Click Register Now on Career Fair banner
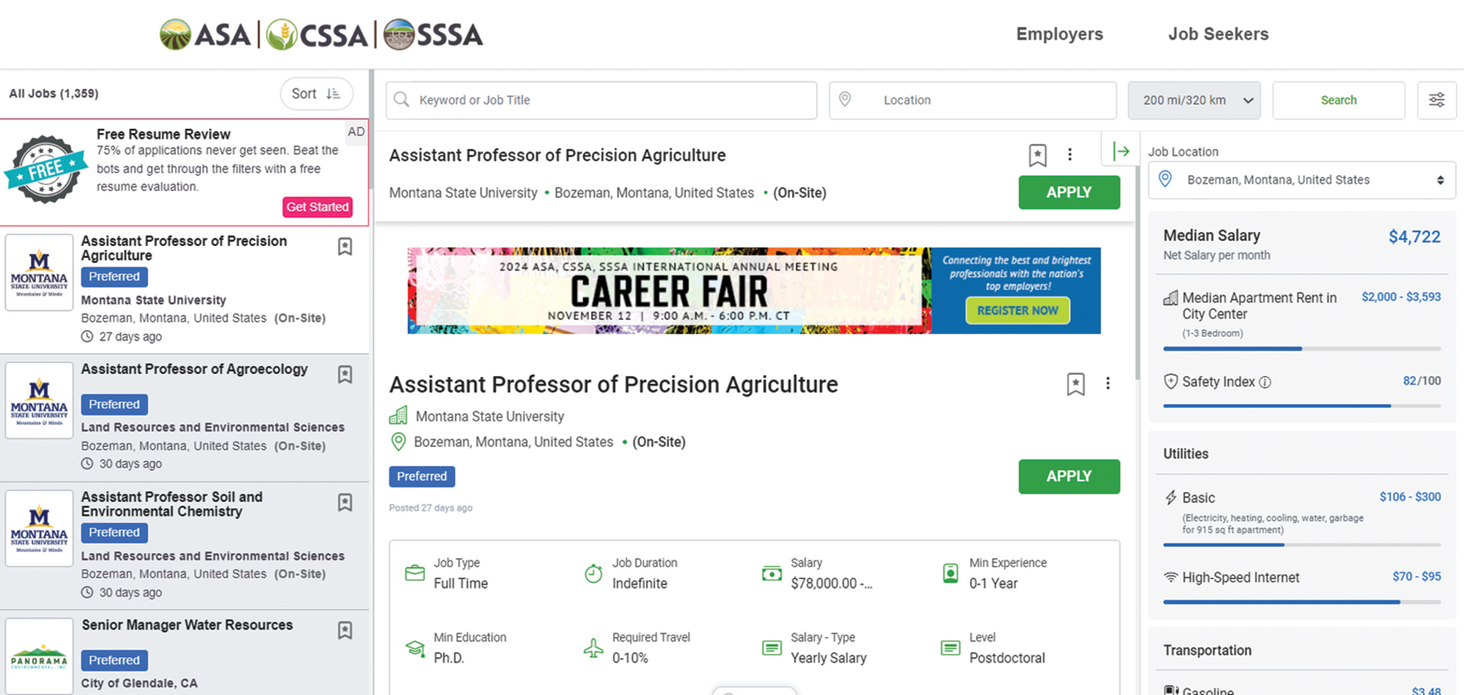Image resolution: width=1464 pixels, height=695 pixels. (1017, 310)
